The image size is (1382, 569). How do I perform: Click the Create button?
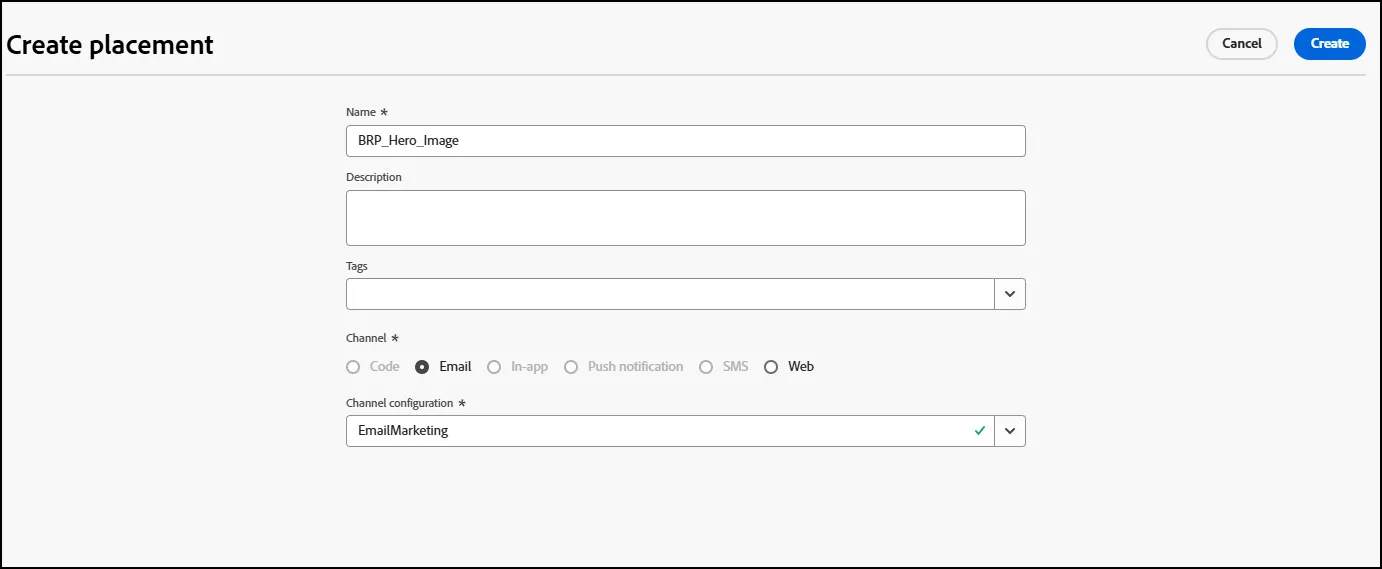point(1329,44)
